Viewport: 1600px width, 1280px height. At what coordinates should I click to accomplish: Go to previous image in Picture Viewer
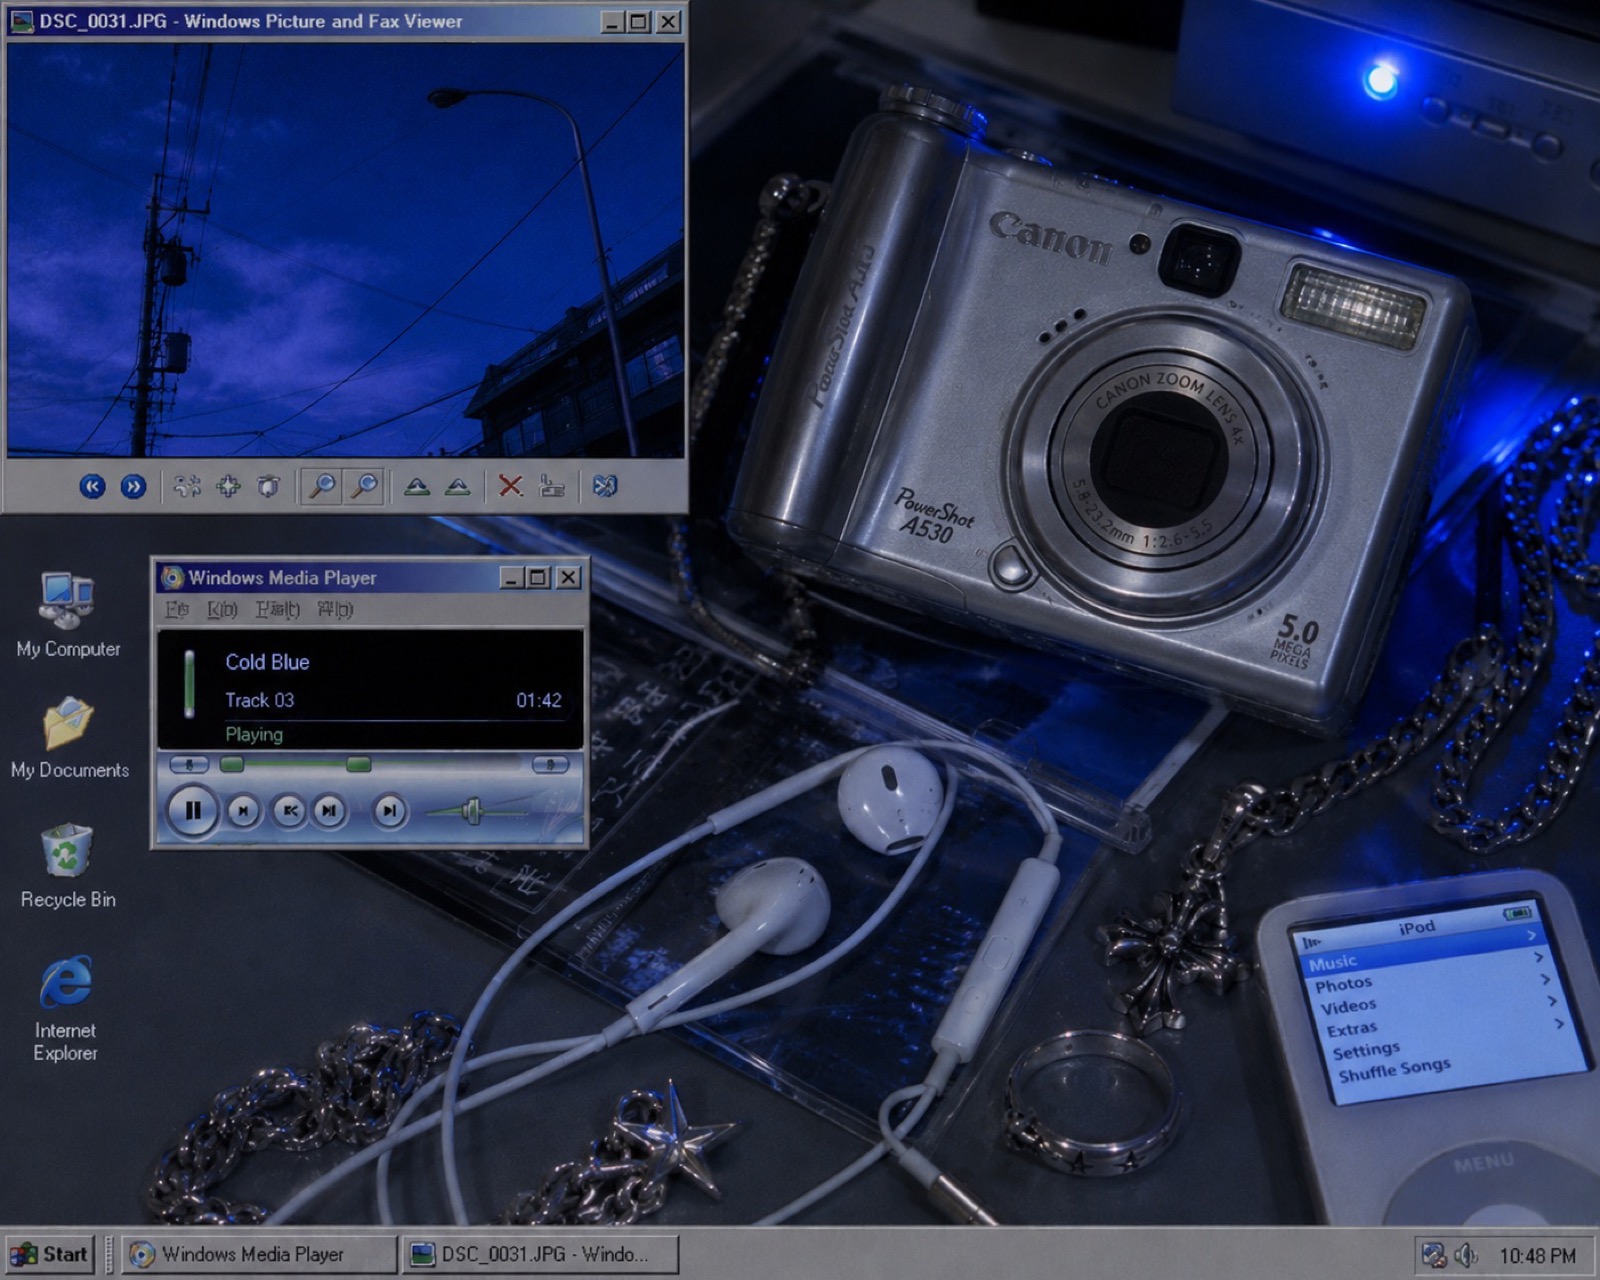pos(92,487)
